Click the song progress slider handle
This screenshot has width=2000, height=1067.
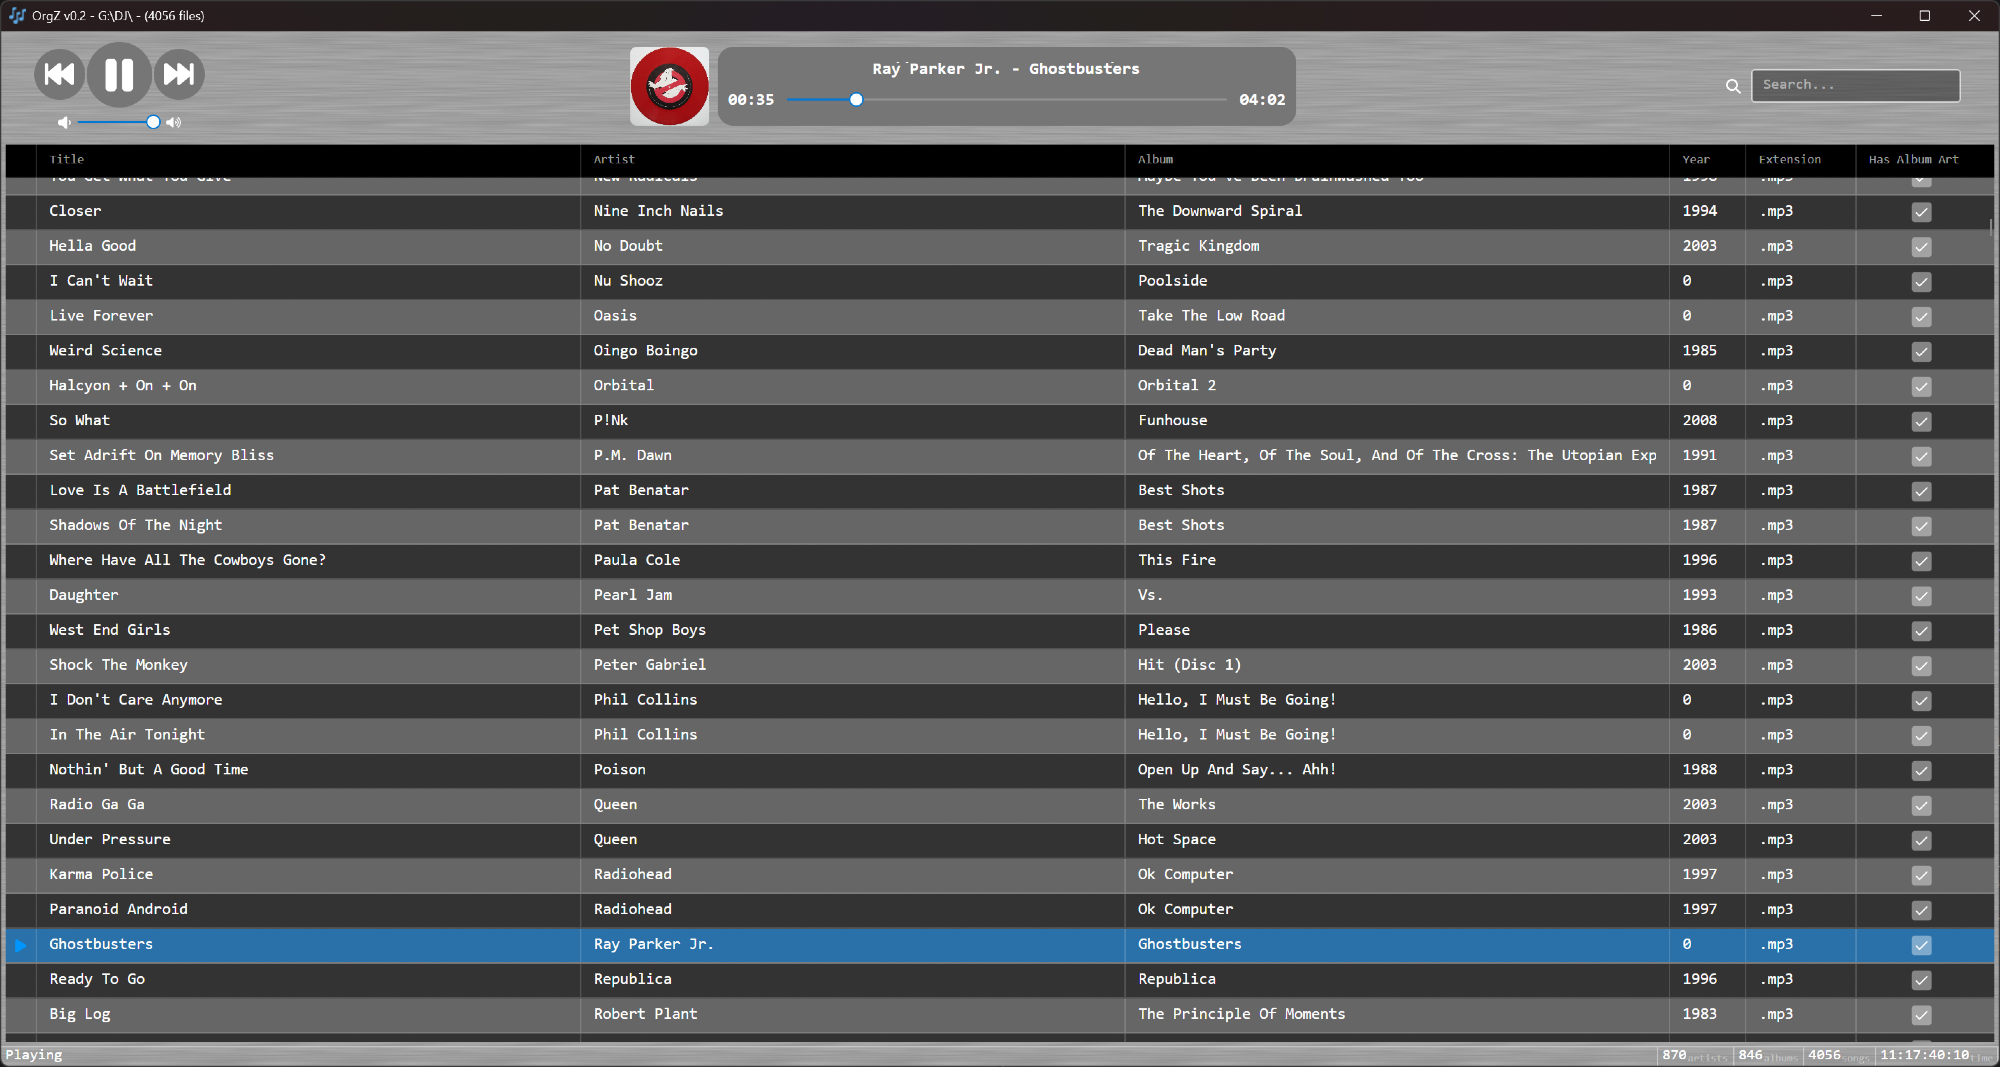click(856, 100)
